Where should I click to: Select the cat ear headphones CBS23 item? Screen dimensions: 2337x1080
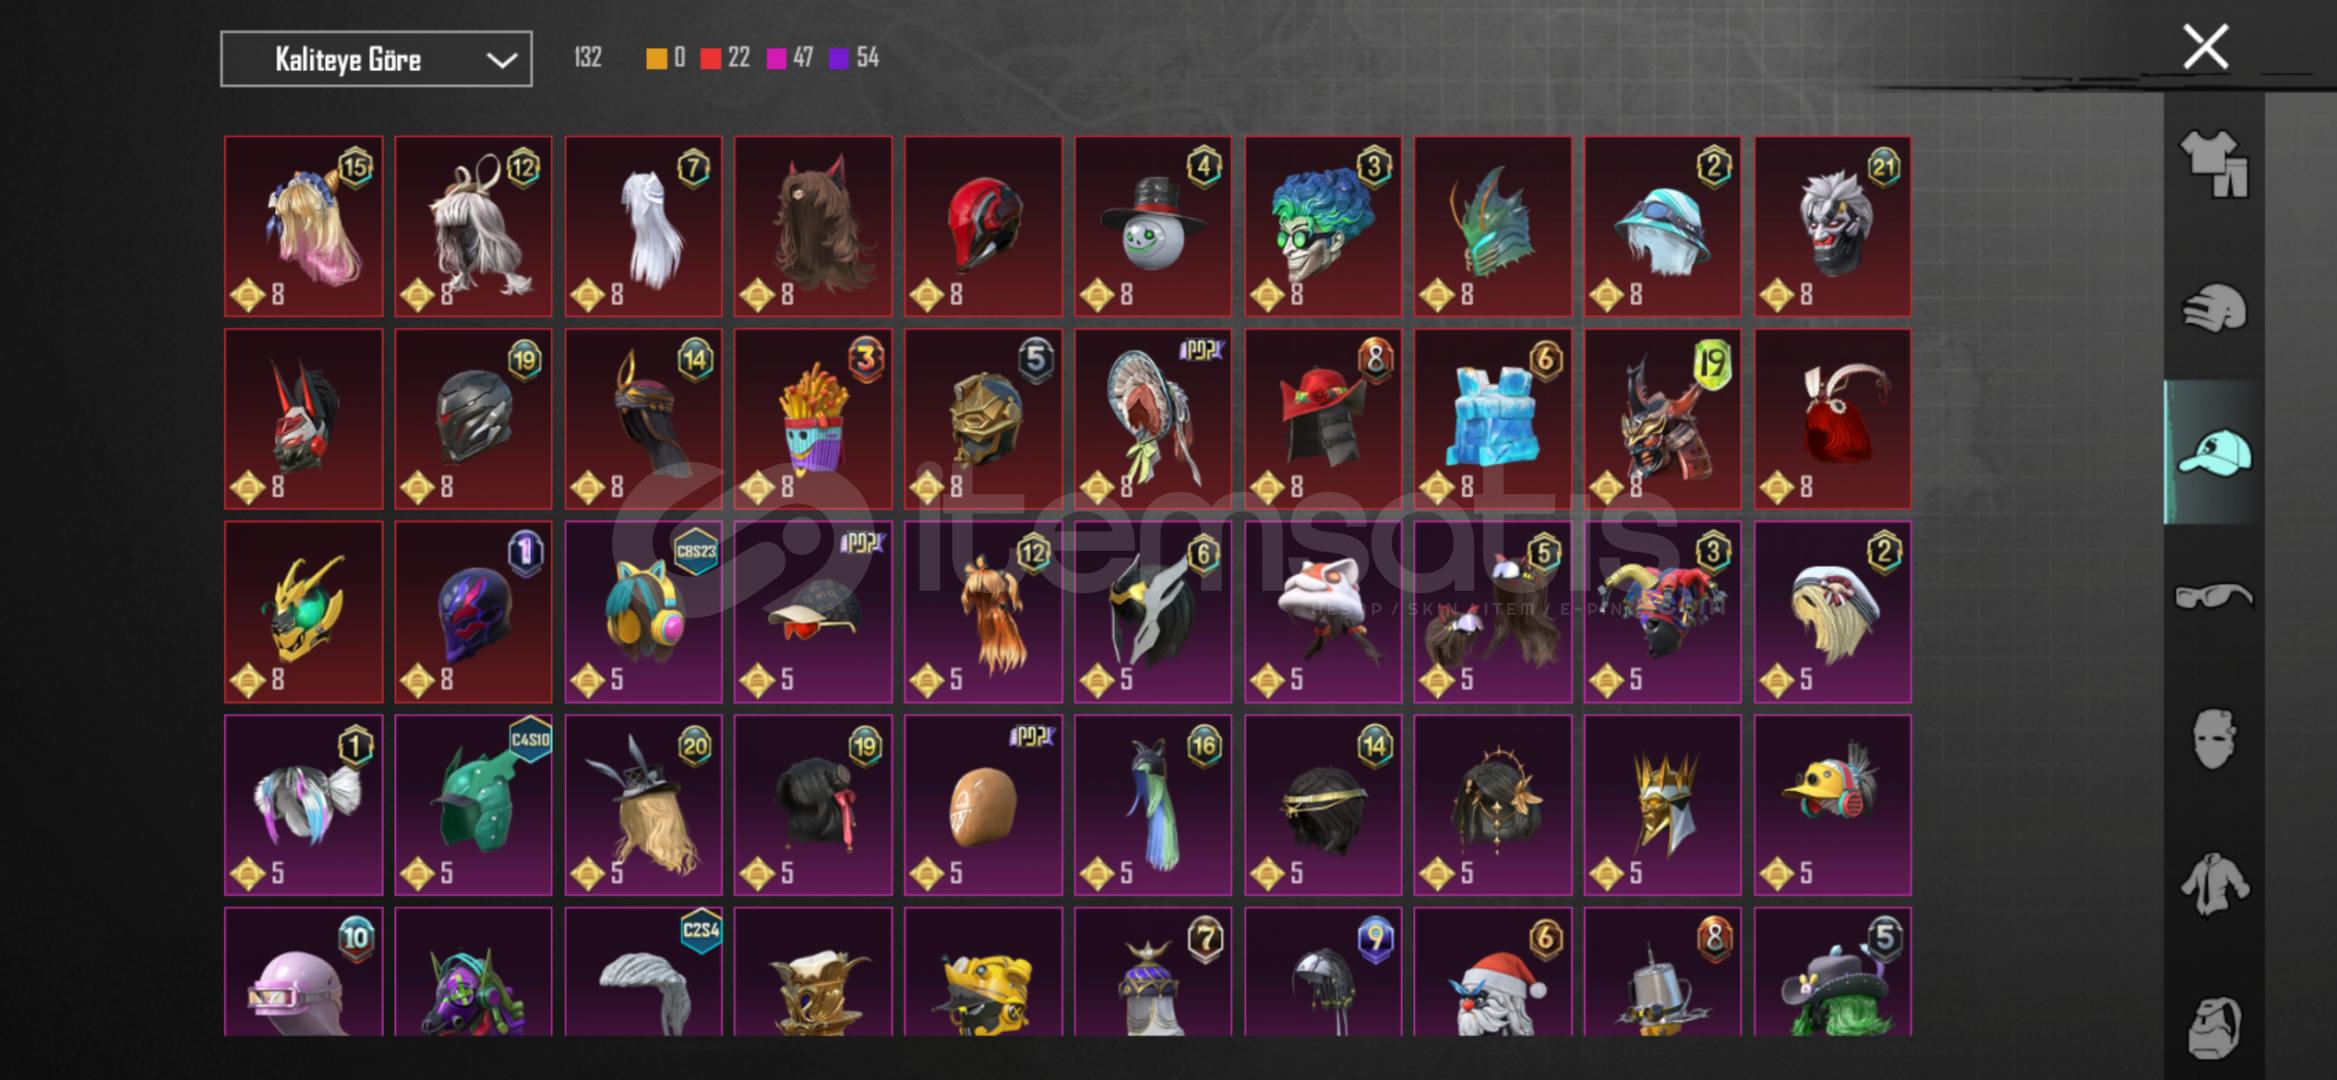[x=643, y=612]
